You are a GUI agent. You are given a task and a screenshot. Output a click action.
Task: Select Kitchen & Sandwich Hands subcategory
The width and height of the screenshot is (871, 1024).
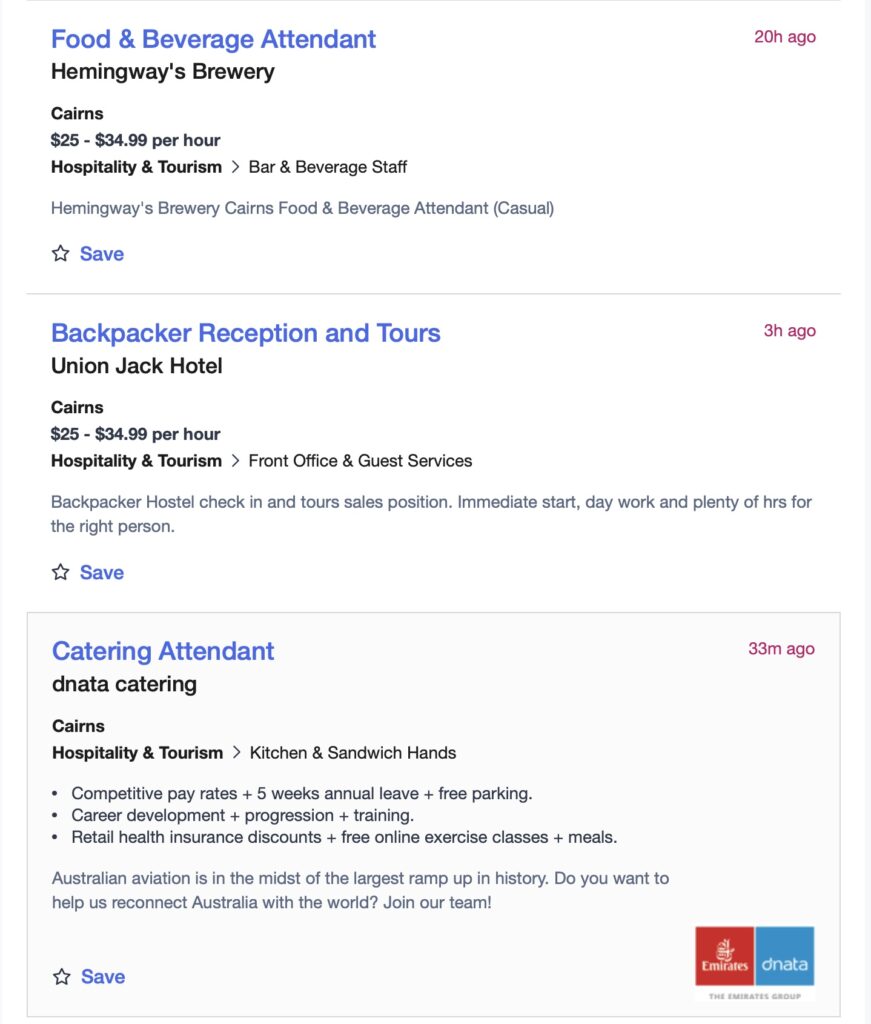[x=353, y=753]
